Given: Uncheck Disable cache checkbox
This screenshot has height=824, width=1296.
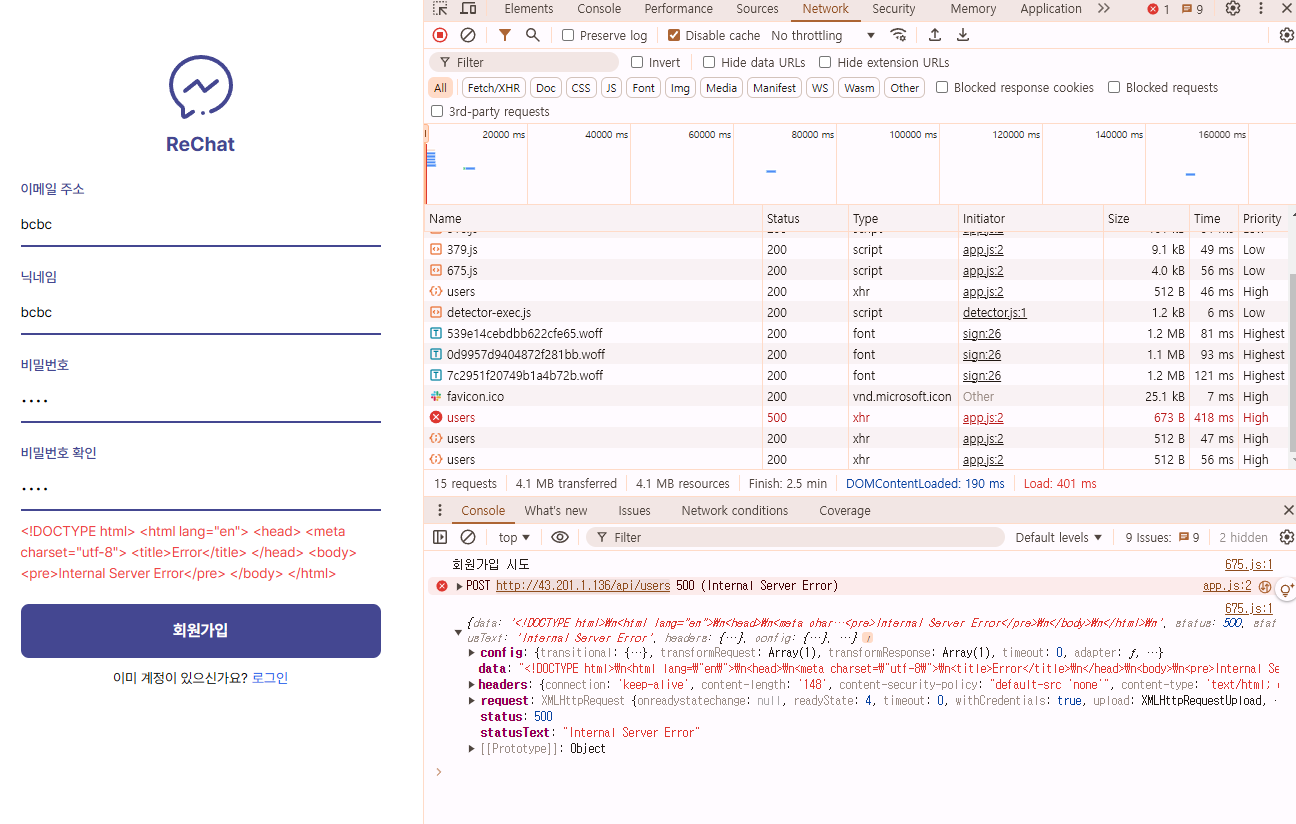Looking at the screenshot, I should (x=674, y=35).
